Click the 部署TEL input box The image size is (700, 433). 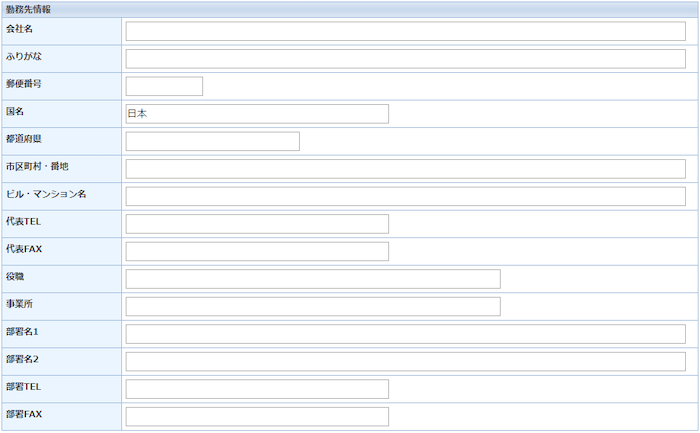click(257, 389)
